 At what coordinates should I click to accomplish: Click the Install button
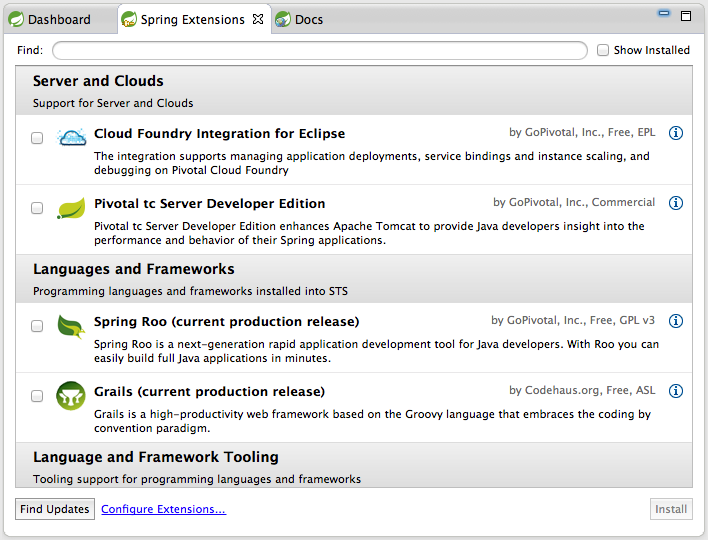(x=671, y=509)
